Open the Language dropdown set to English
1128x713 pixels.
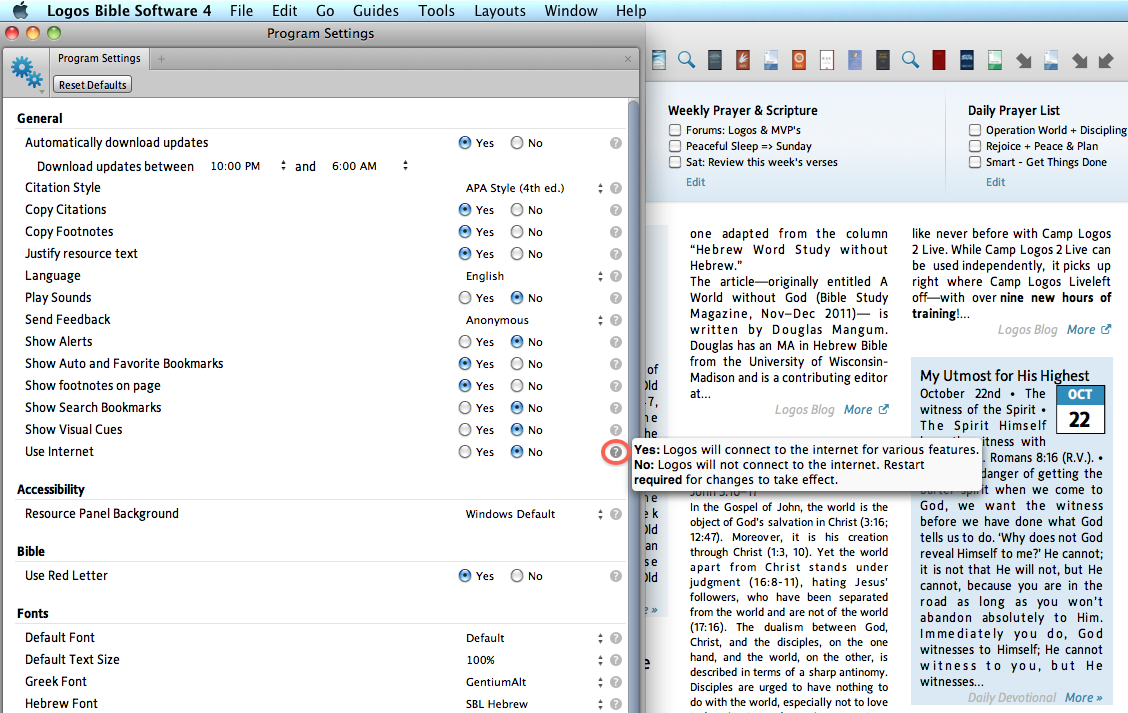[533, 276]
